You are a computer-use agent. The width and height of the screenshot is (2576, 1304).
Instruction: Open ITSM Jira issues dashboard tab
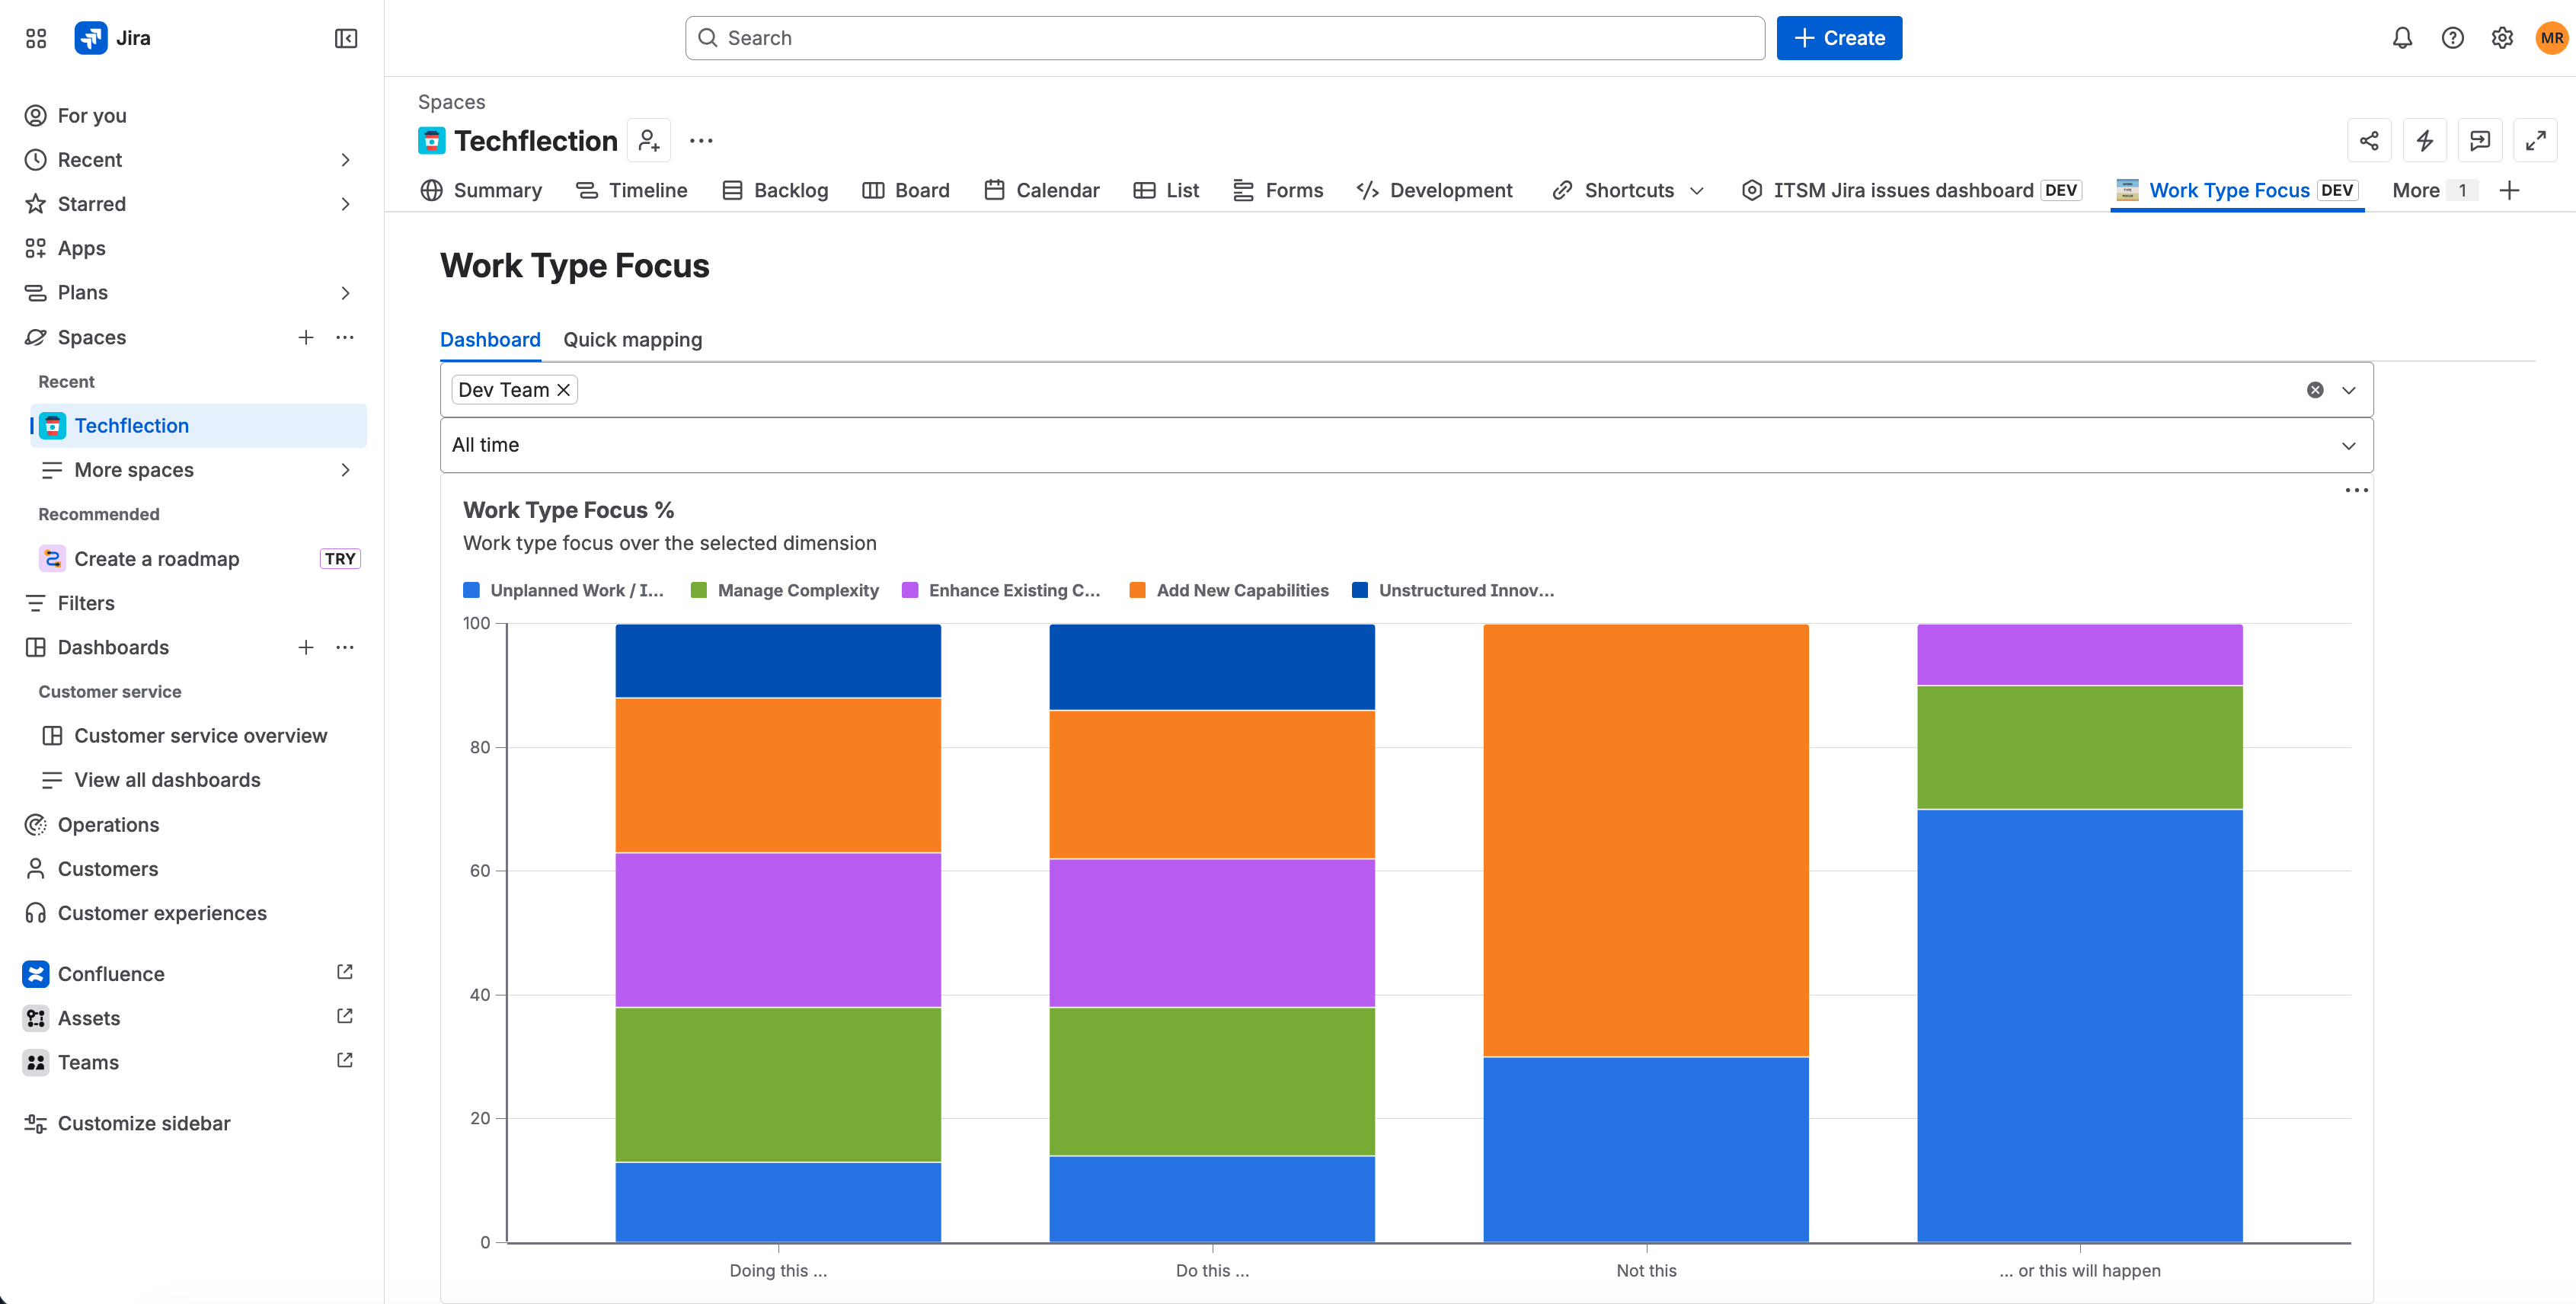[1911, 190]
